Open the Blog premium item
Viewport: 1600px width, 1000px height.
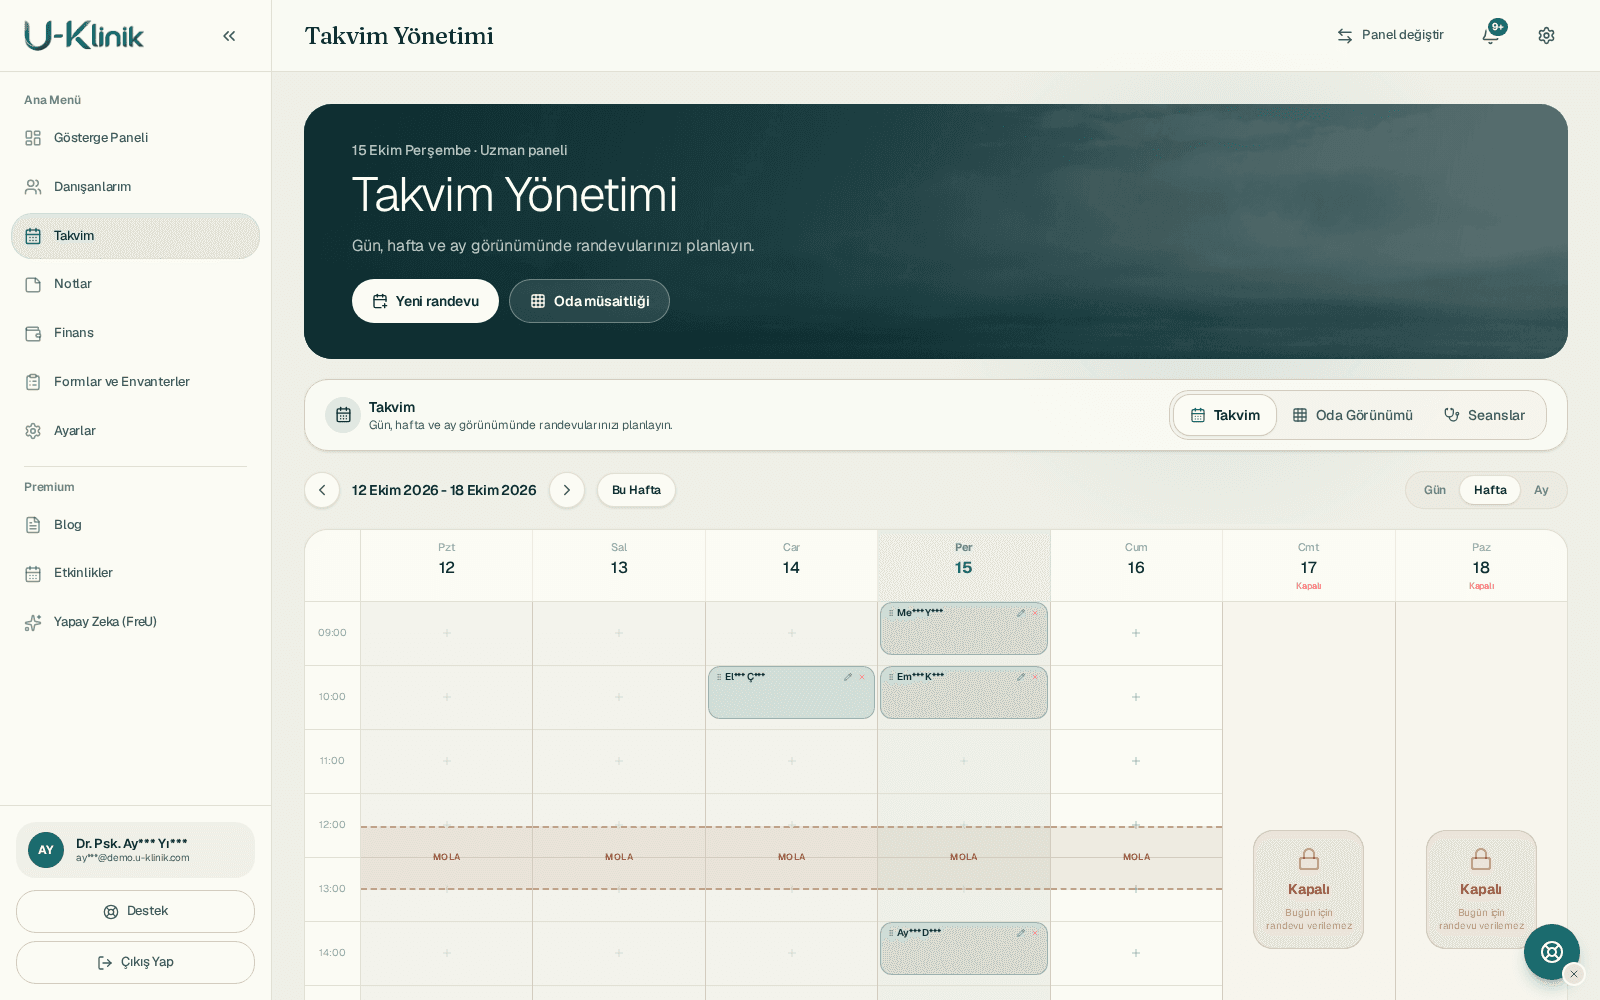click(135, 525)
